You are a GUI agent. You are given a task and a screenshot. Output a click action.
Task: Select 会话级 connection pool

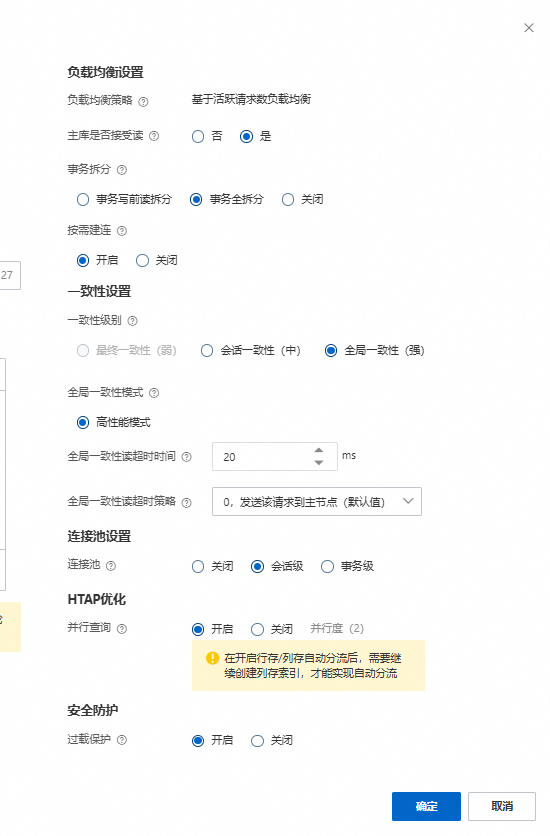257,566
